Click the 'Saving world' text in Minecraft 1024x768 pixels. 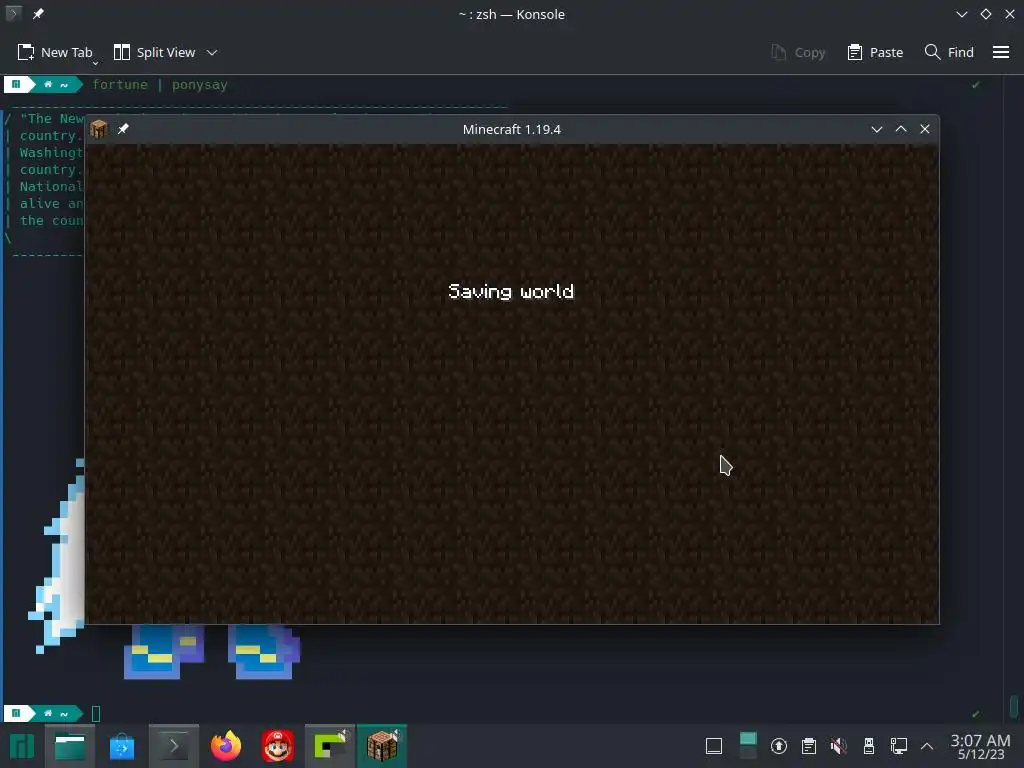511,291
